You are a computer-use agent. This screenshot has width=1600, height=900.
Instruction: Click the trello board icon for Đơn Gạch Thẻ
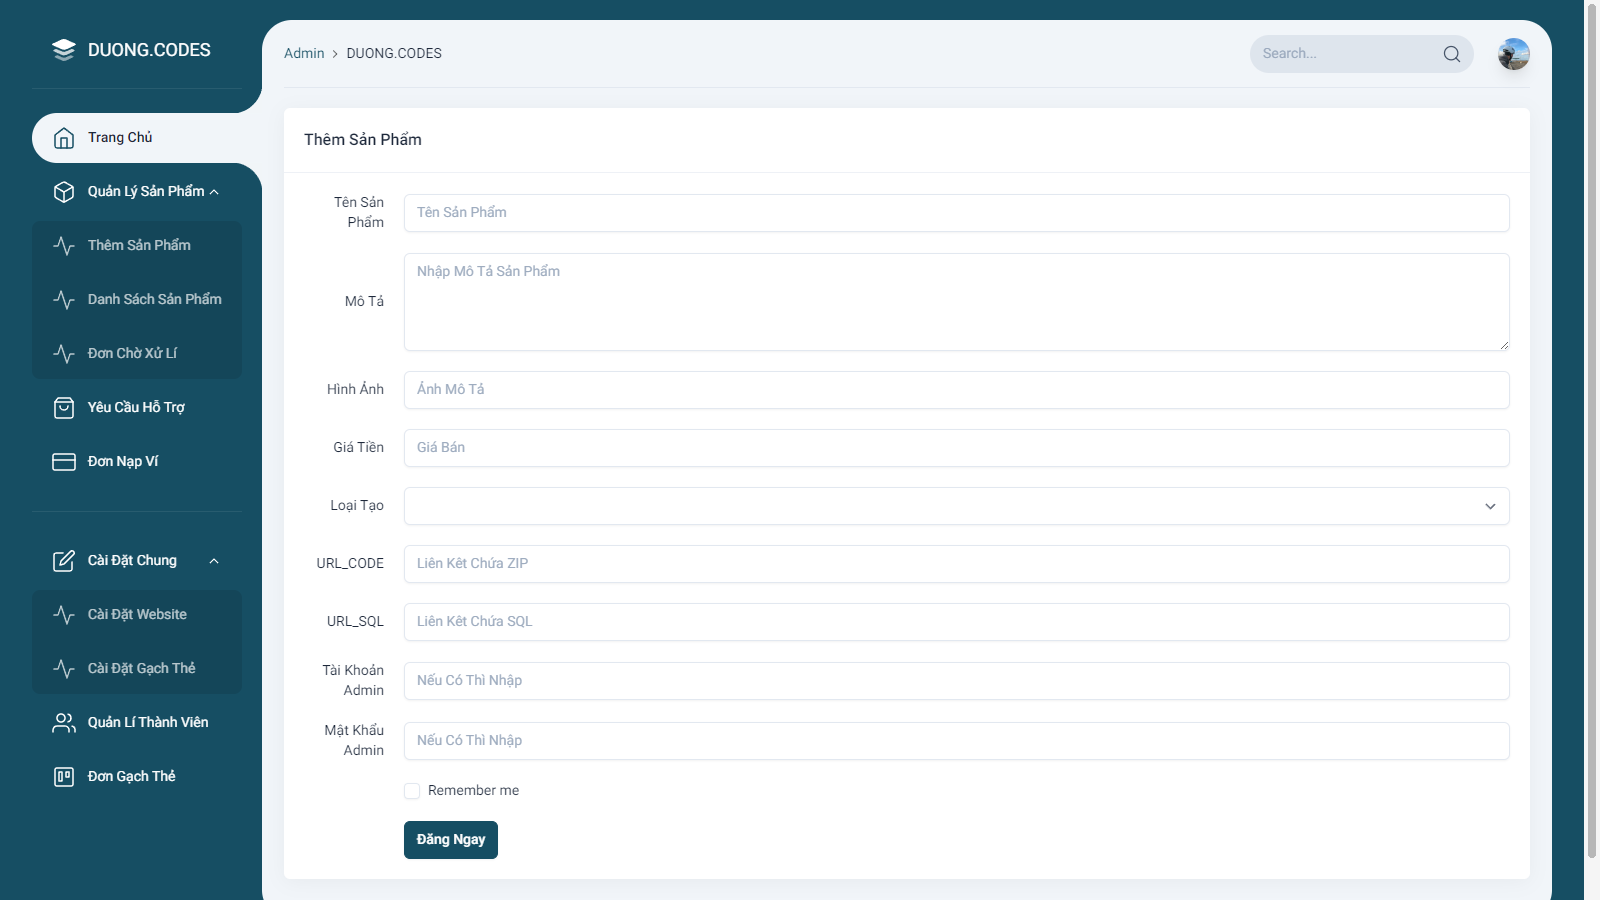(x=63, y=777)
